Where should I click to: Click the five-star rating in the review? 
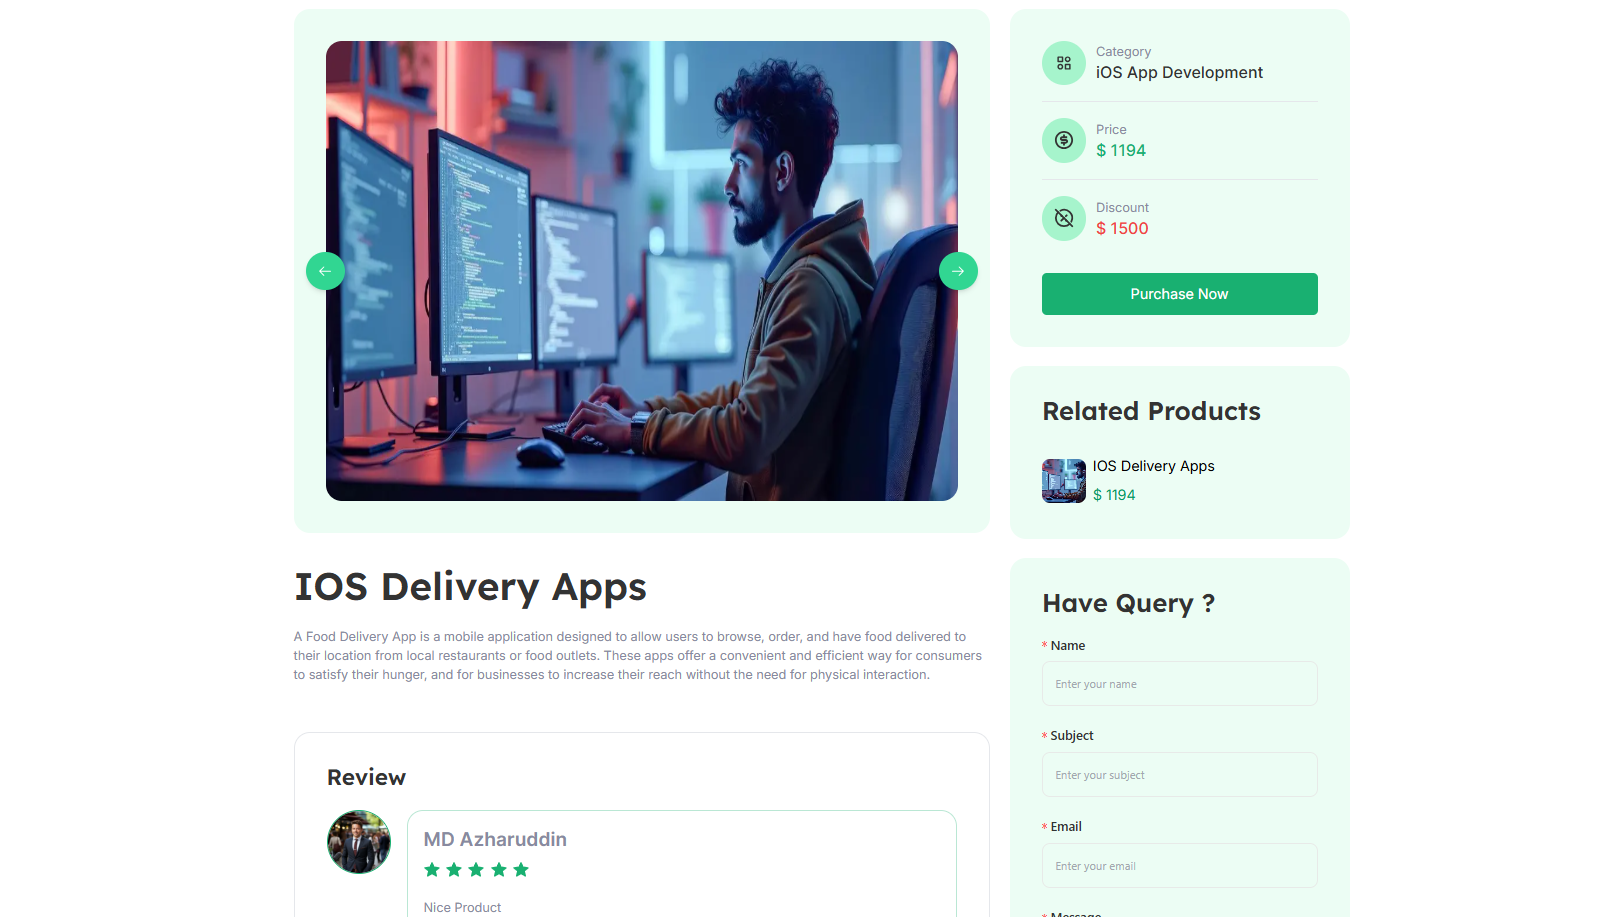point(476,870)
